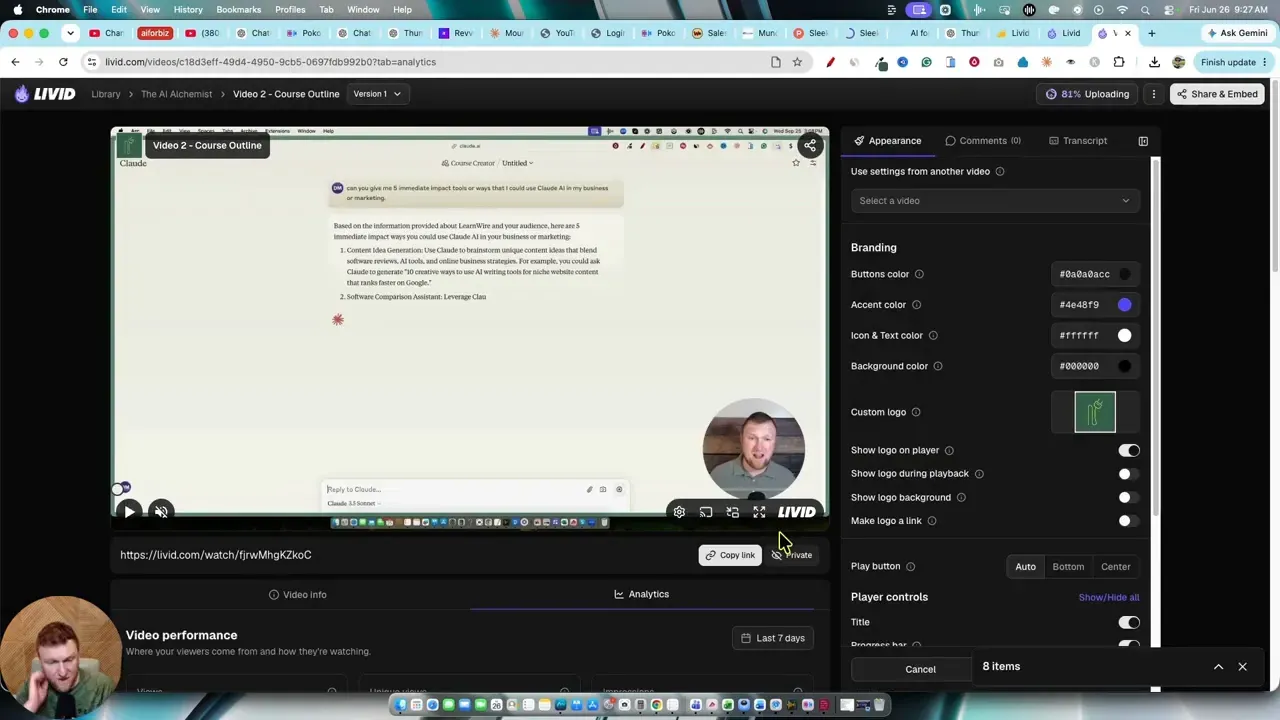Click the Share & Embed button
1280x720 pixels.
1217,94
